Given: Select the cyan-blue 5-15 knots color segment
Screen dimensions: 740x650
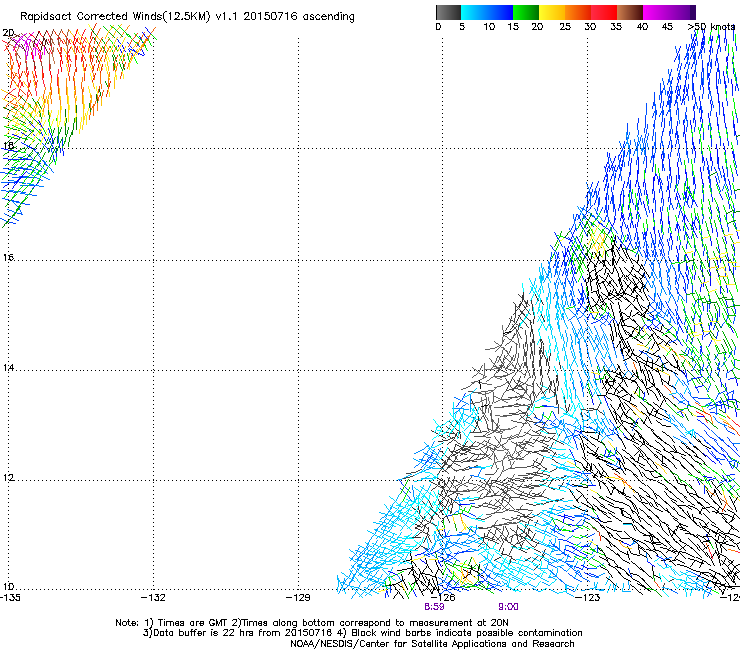Looking at the screenshot, I should click(487, 12).
